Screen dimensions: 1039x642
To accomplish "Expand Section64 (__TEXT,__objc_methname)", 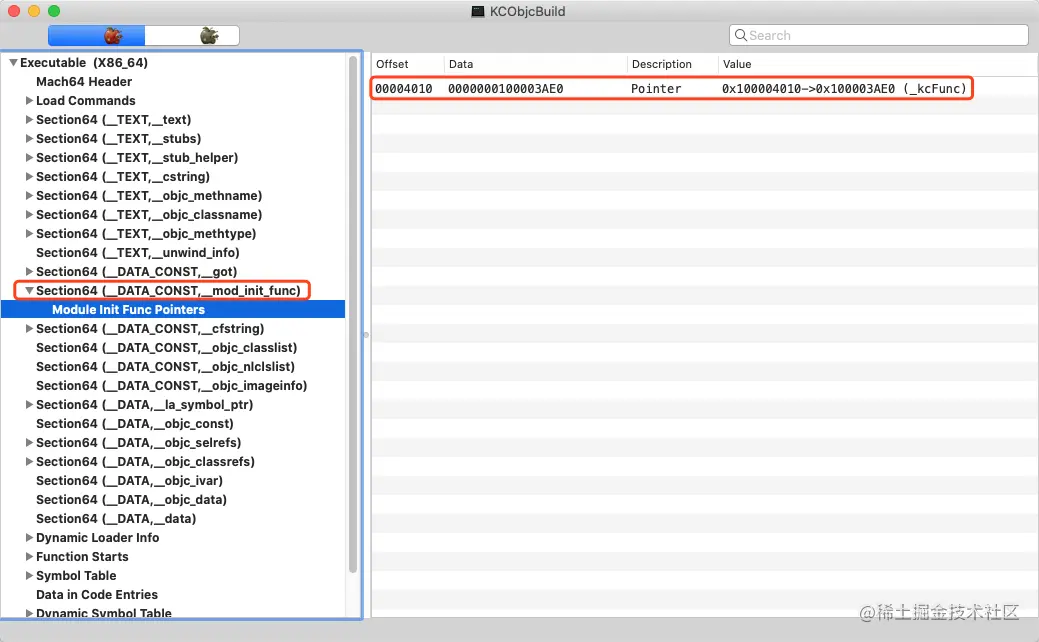I will tap(29, 195).
